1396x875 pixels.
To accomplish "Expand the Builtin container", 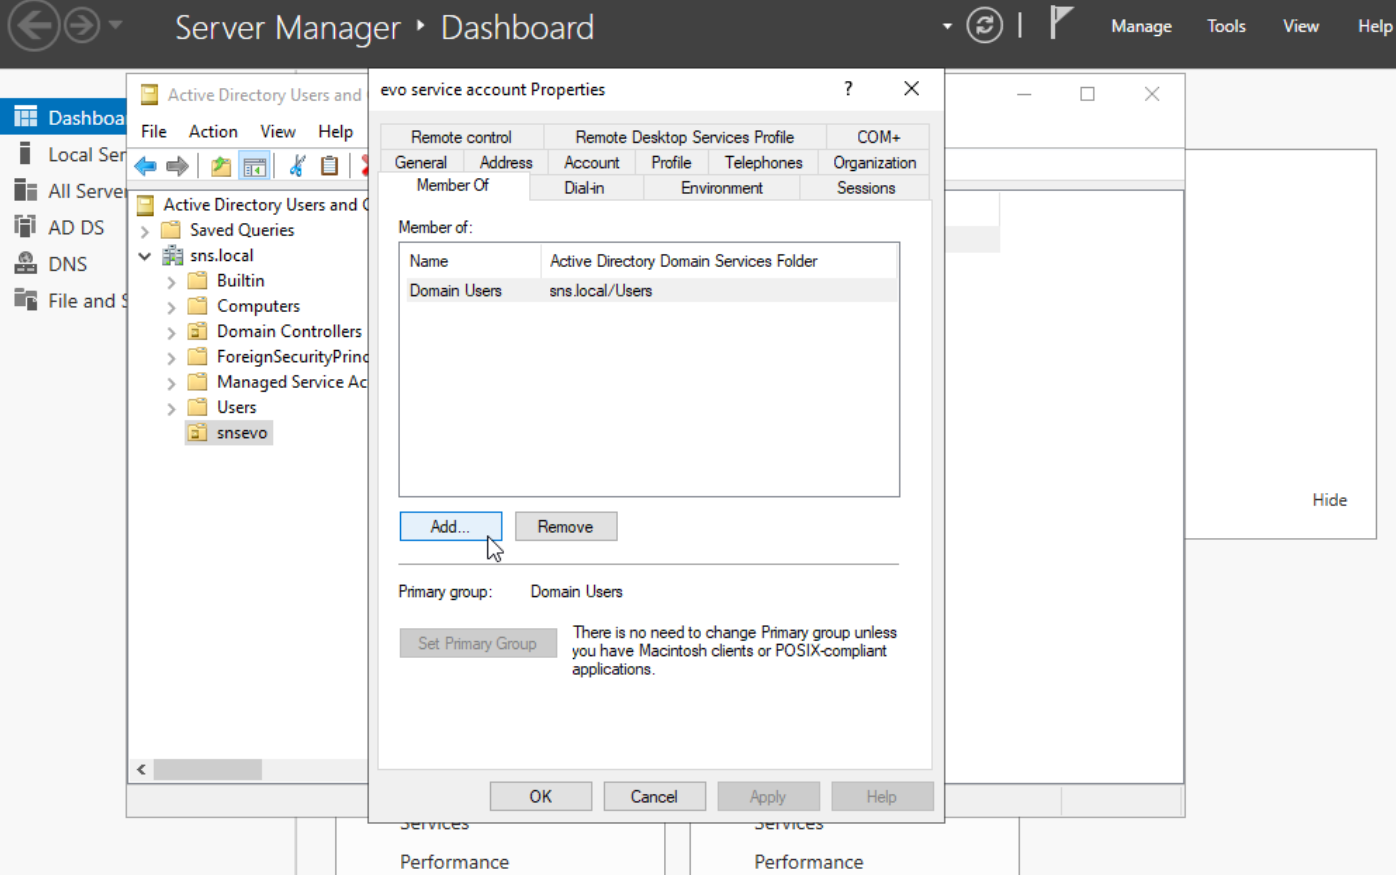I will coord(171,282).
